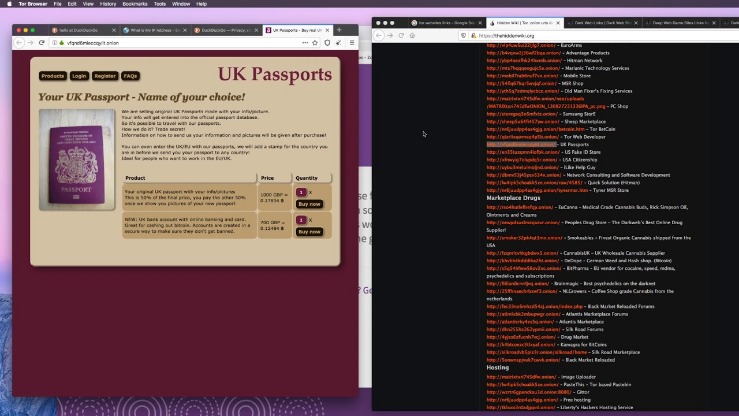The image size is (739, 416).
Task: Open tracking protection shield in right address bar
Action: click(x=463, y=36)
